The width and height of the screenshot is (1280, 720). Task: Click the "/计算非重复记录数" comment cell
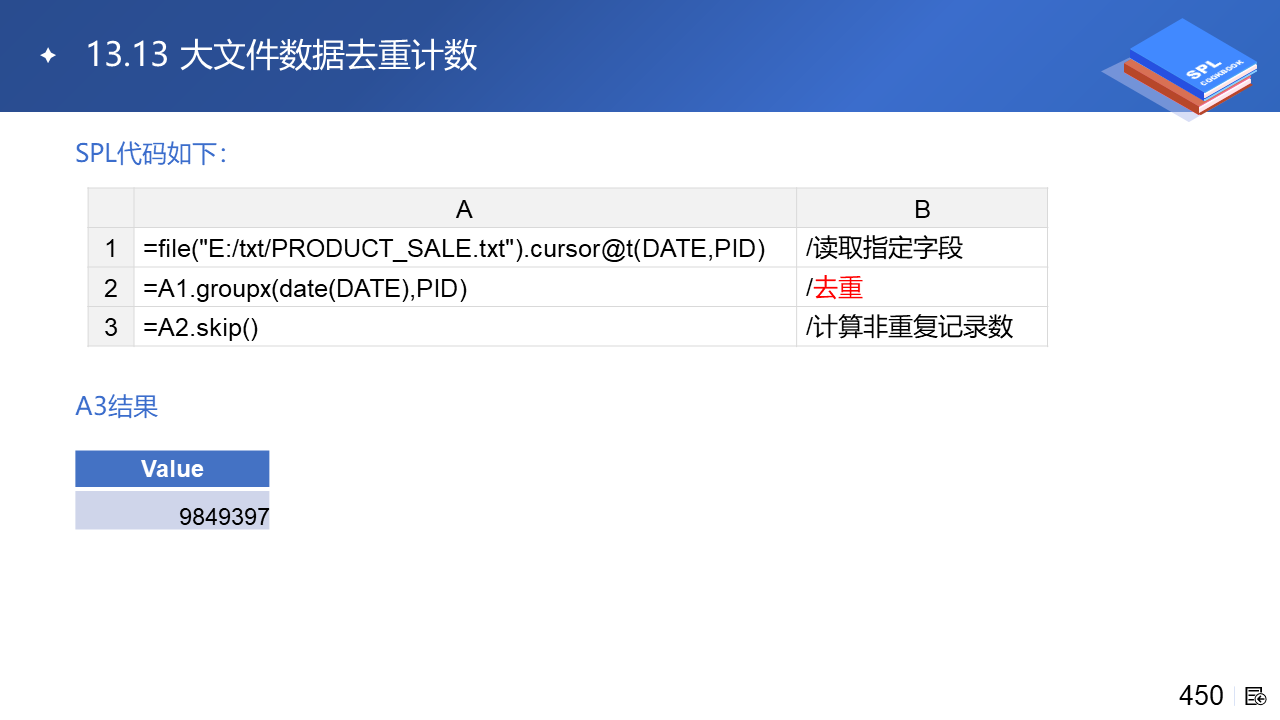[909, 327]
